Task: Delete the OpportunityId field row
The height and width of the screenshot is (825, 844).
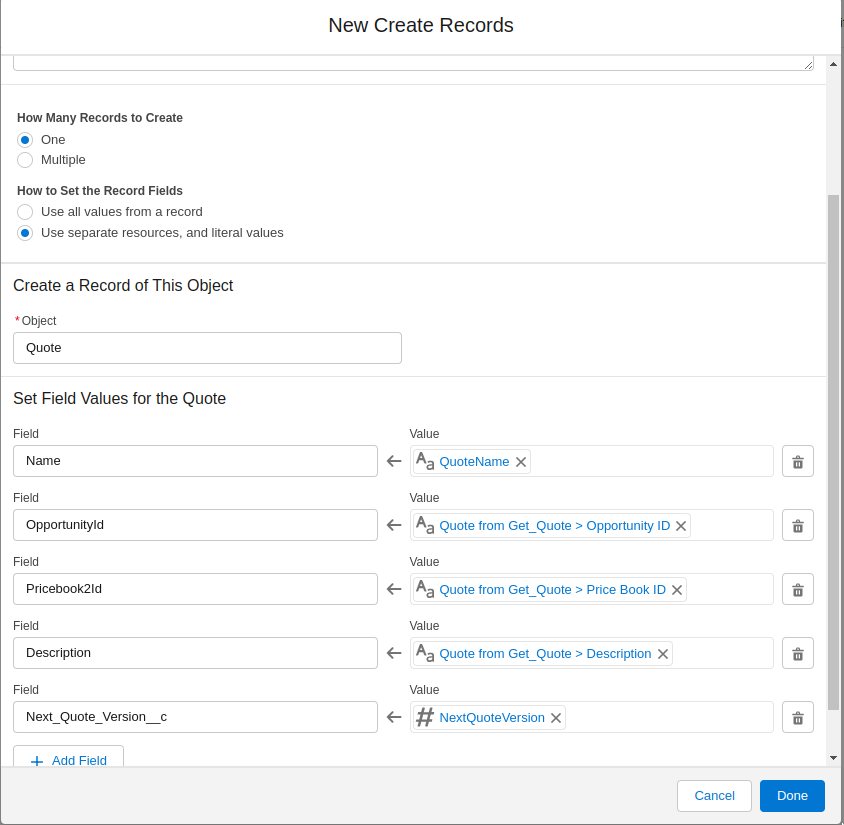Action: [797, 525]
